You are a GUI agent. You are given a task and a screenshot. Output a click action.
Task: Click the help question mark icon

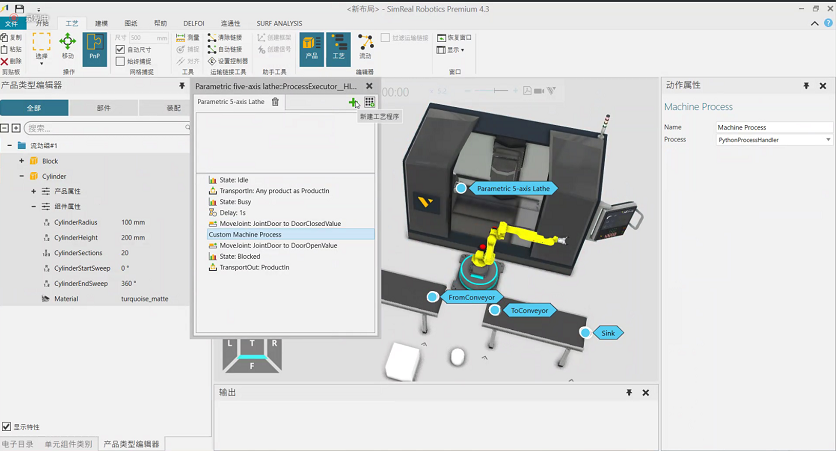tap(829, 23)
